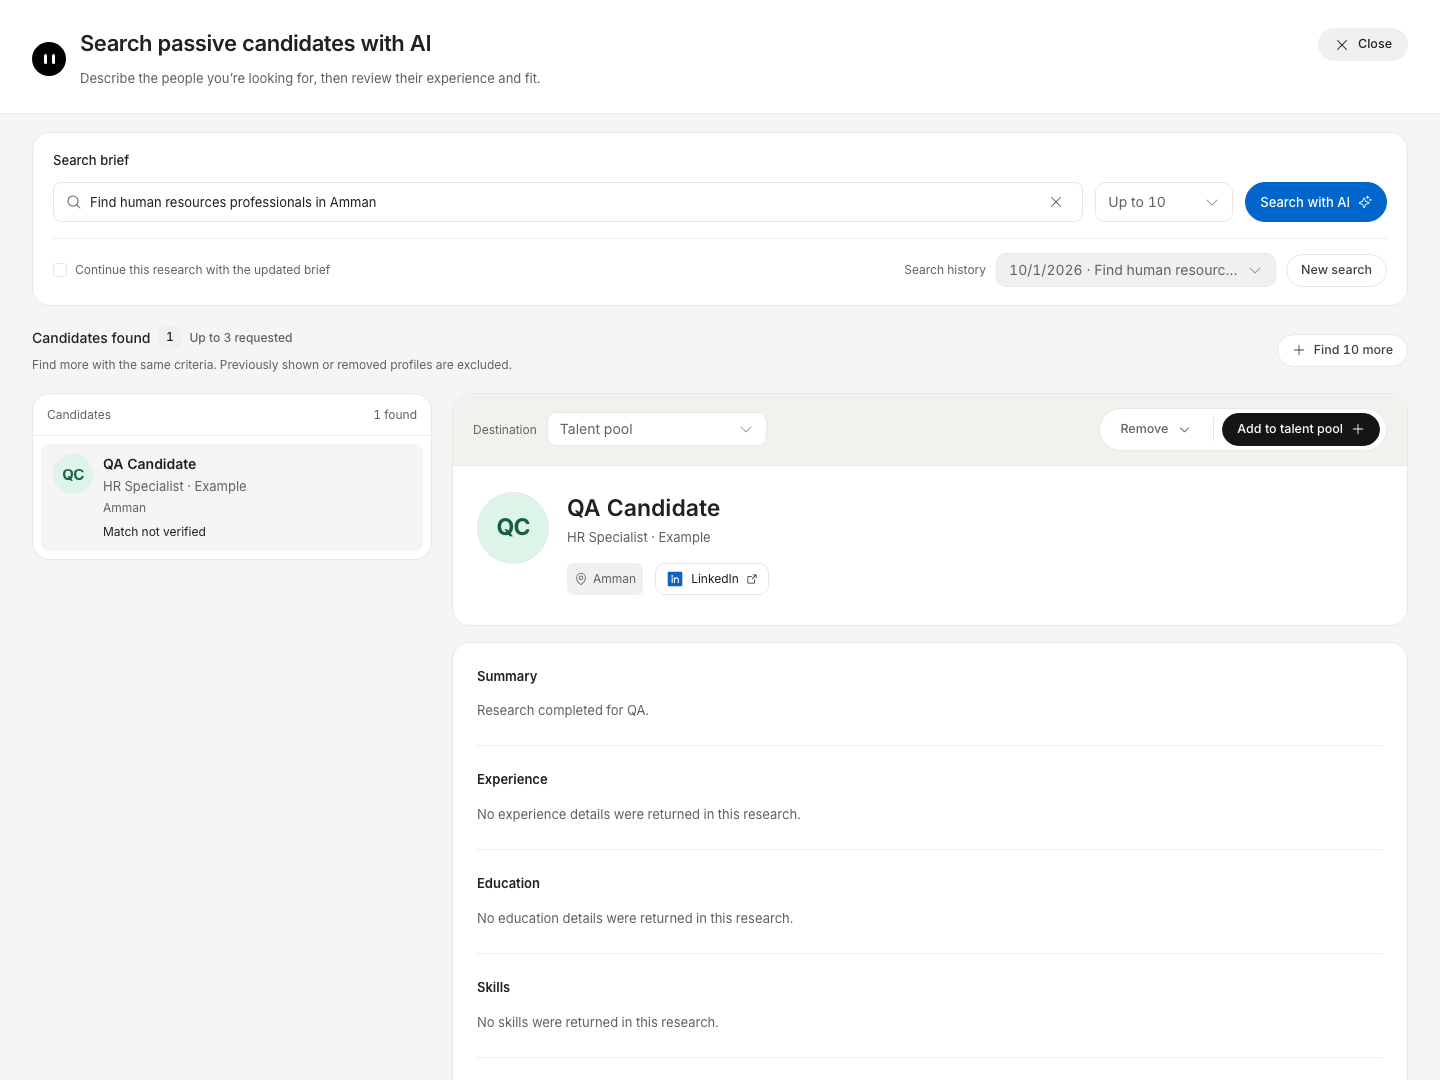1440x1080 pixels.
Task: Click the LinkedIn logo icon
Action: pos(675,579)
